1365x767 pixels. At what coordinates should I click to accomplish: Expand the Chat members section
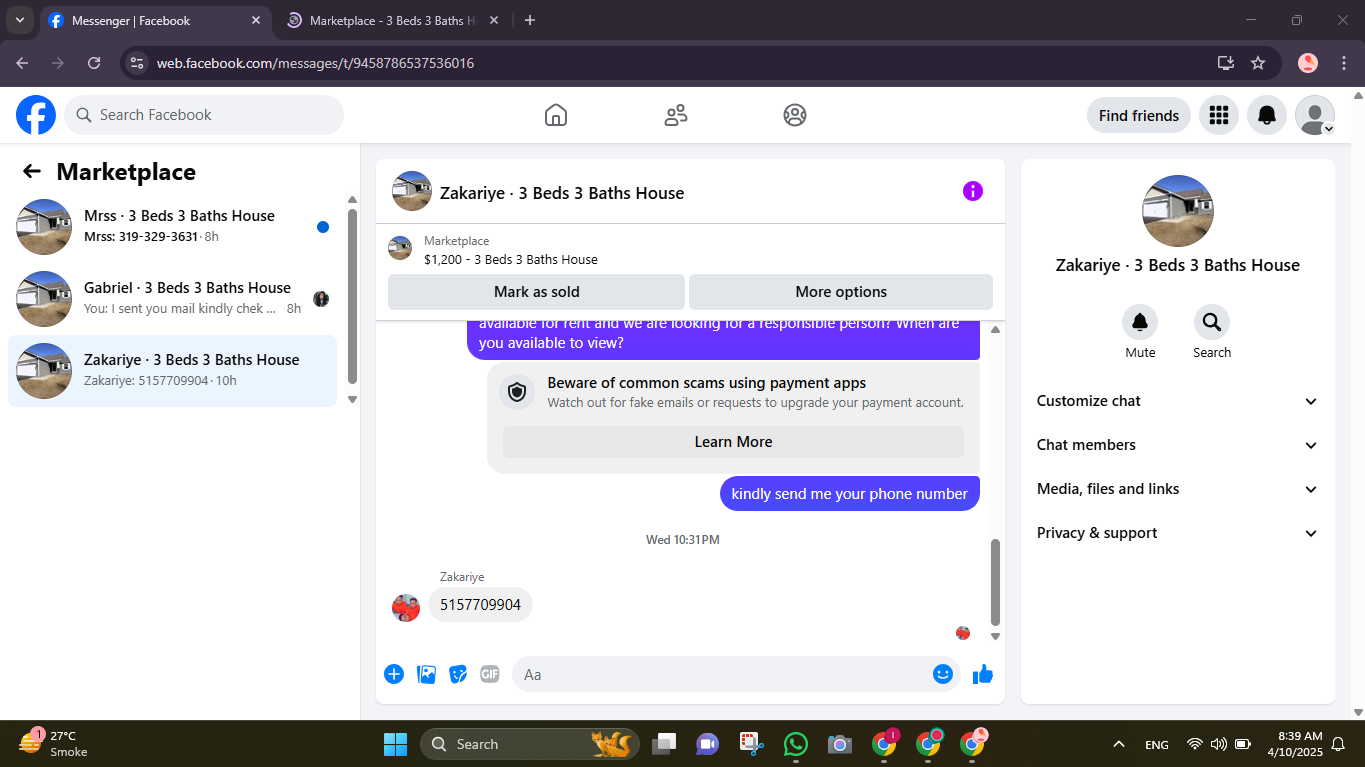point(1177,445)
